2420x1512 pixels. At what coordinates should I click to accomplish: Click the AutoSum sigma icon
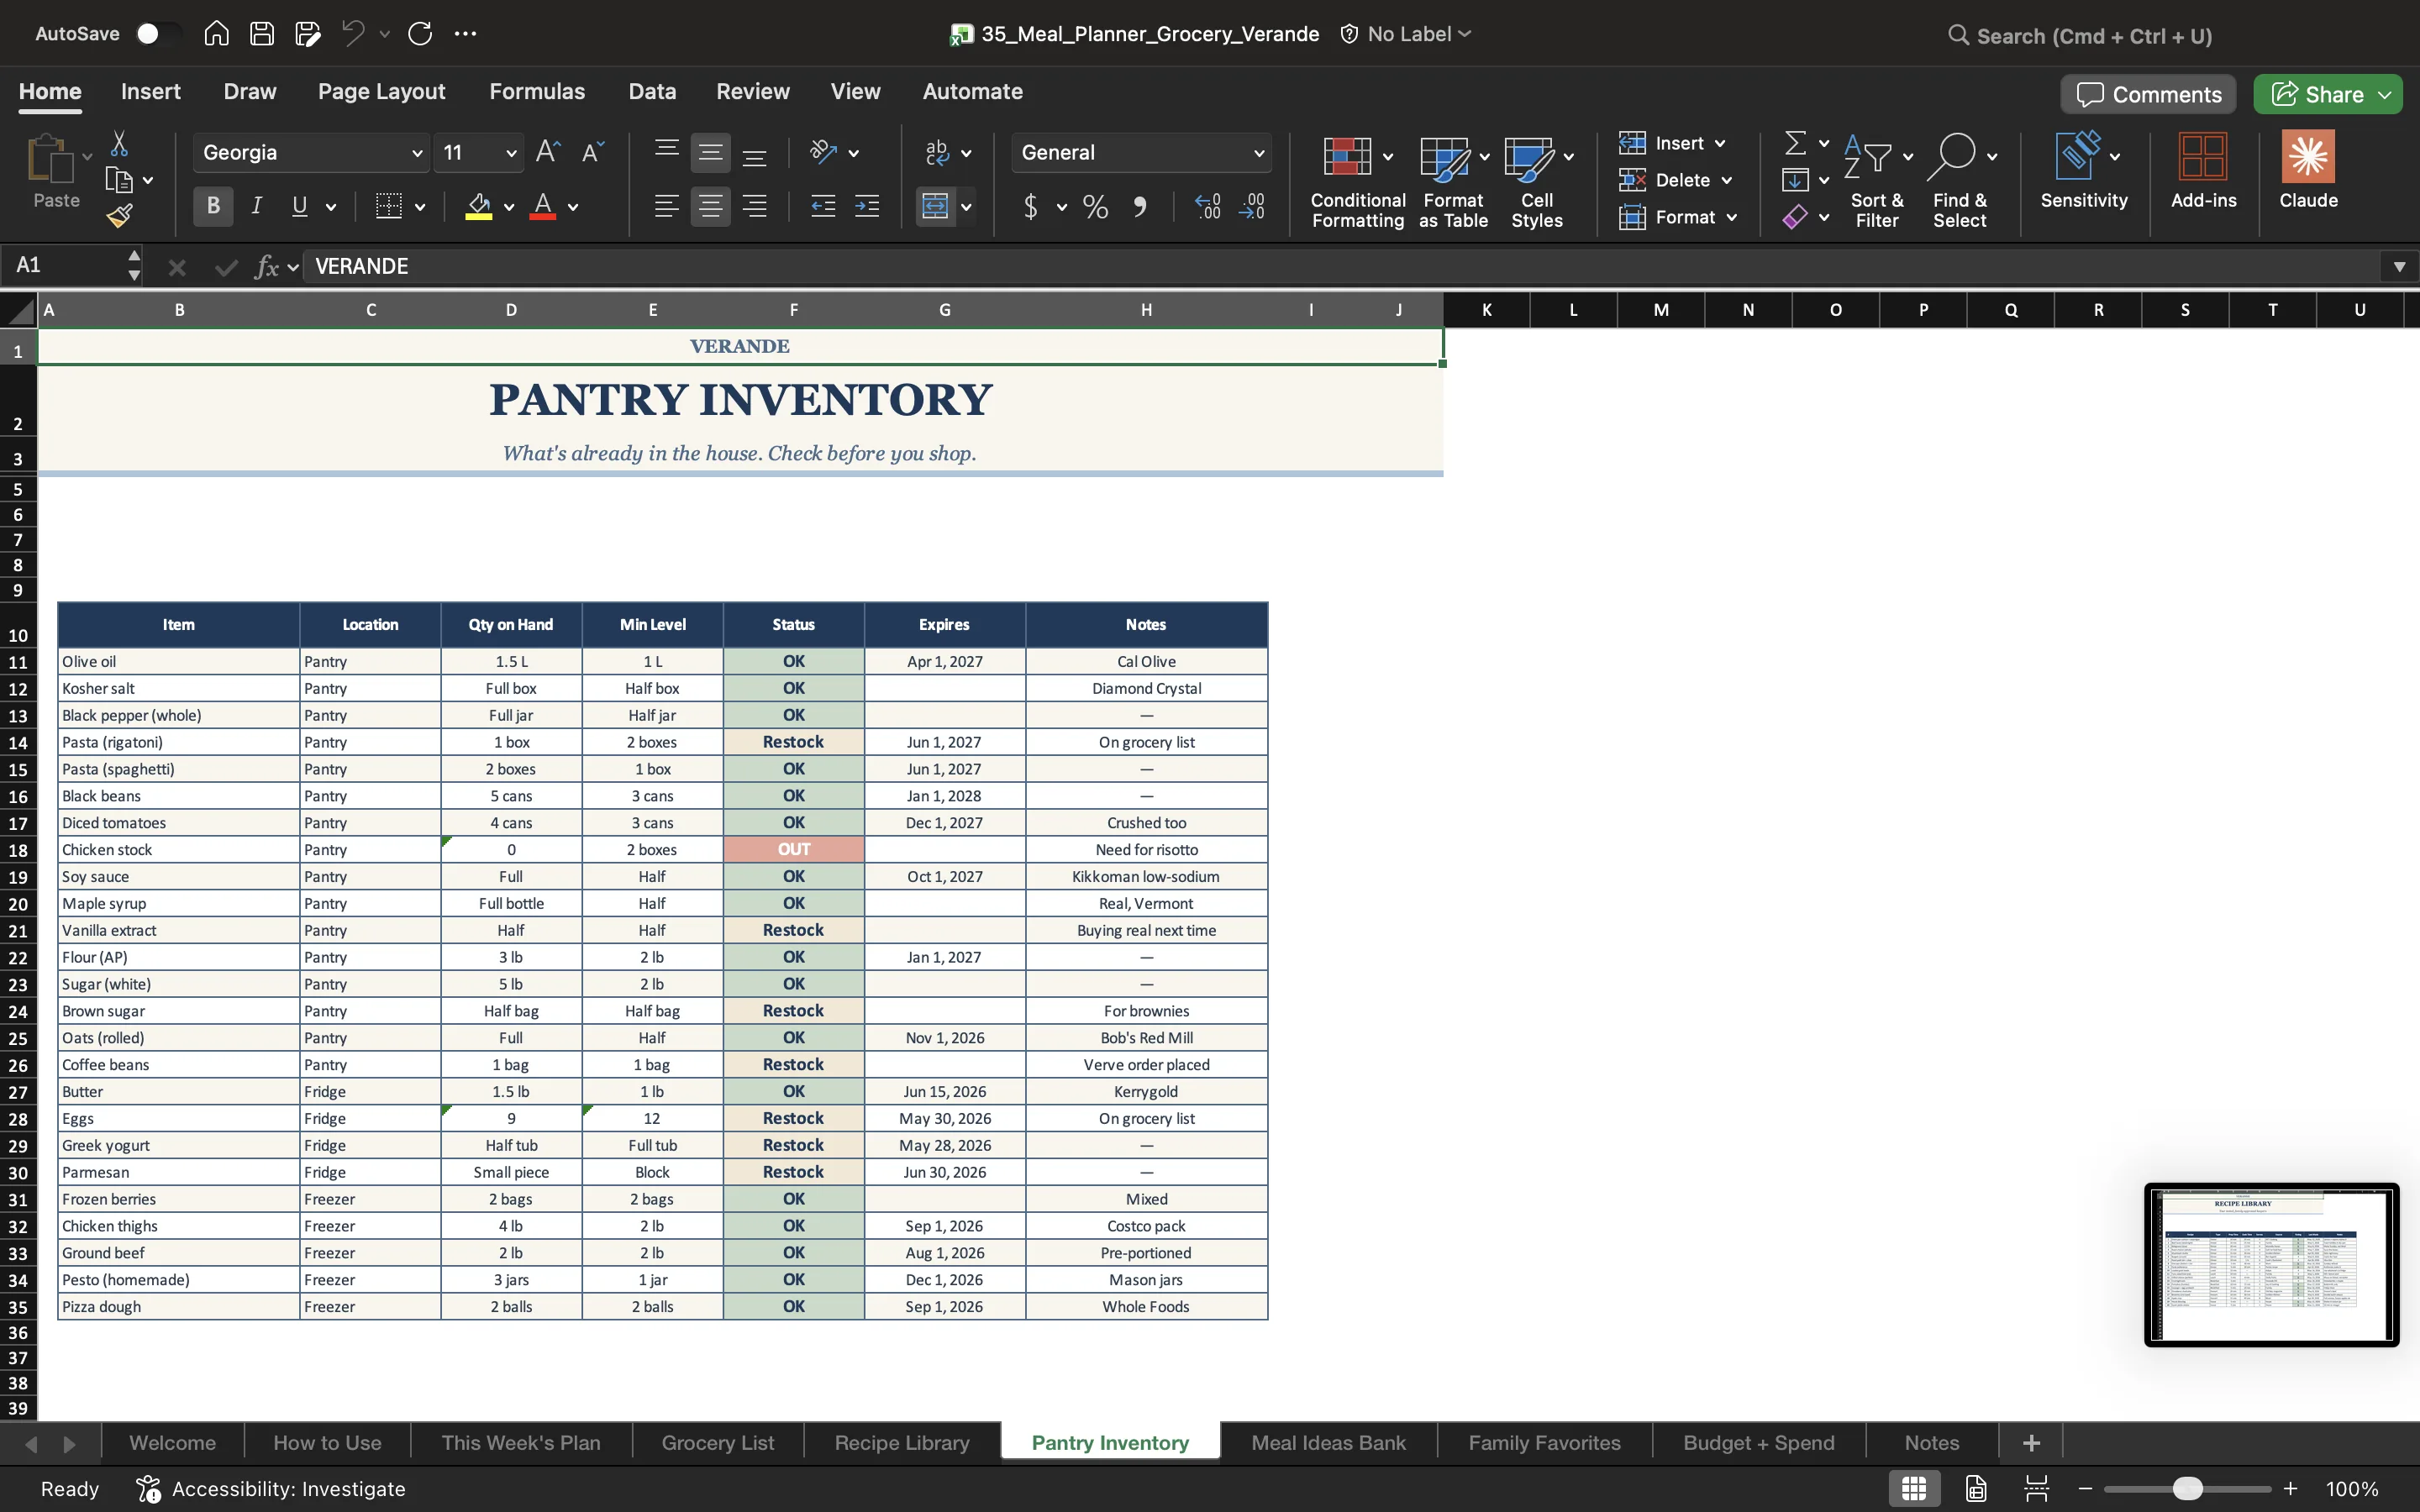coord(1796,144)
